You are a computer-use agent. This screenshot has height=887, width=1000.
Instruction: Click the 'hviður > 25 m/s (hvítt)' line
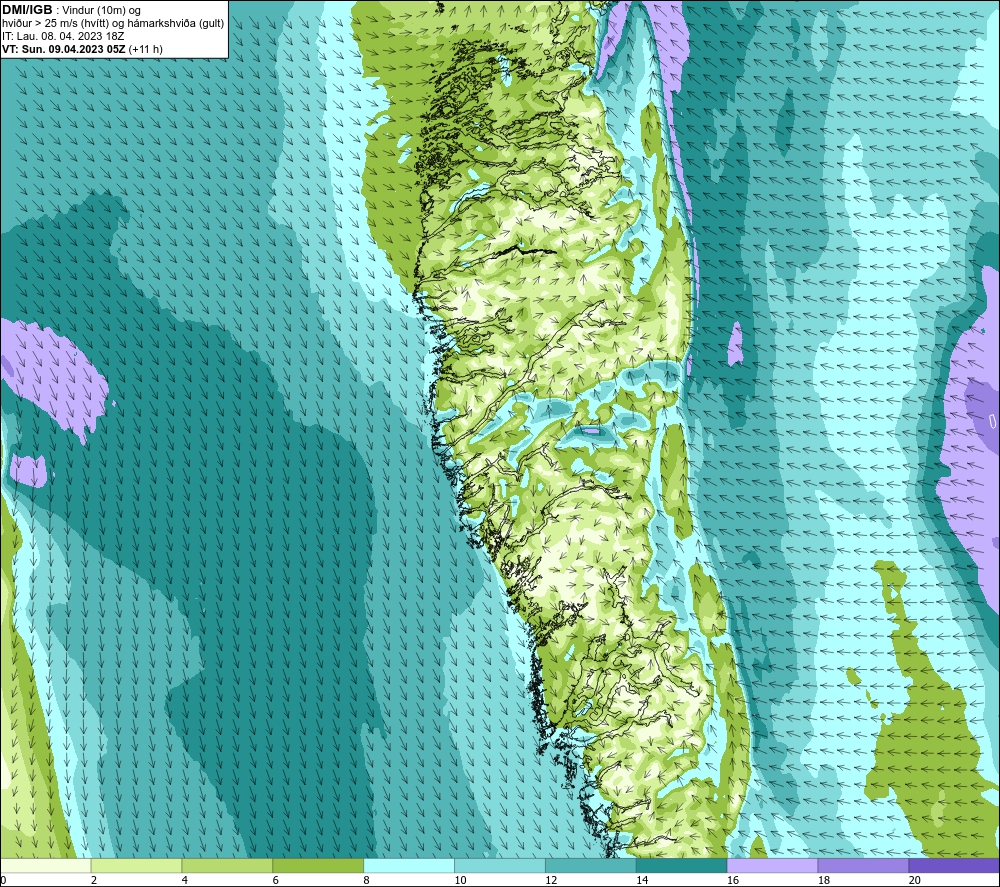point(54,24)
